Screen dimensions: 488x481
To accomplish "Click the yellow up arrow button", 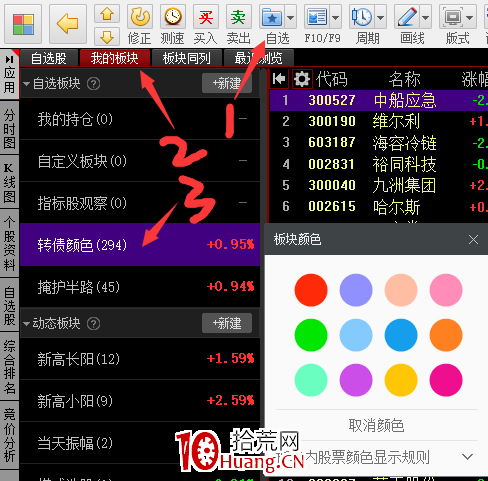I will (x=107, y=14).
